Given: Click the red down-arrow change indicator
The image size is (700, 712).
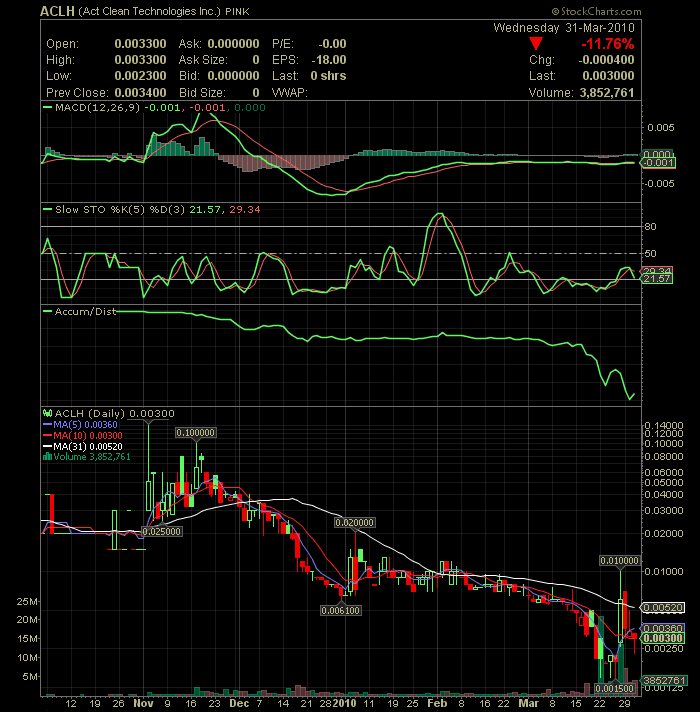Looking at the screenshot, I should [x=536, y=44].
